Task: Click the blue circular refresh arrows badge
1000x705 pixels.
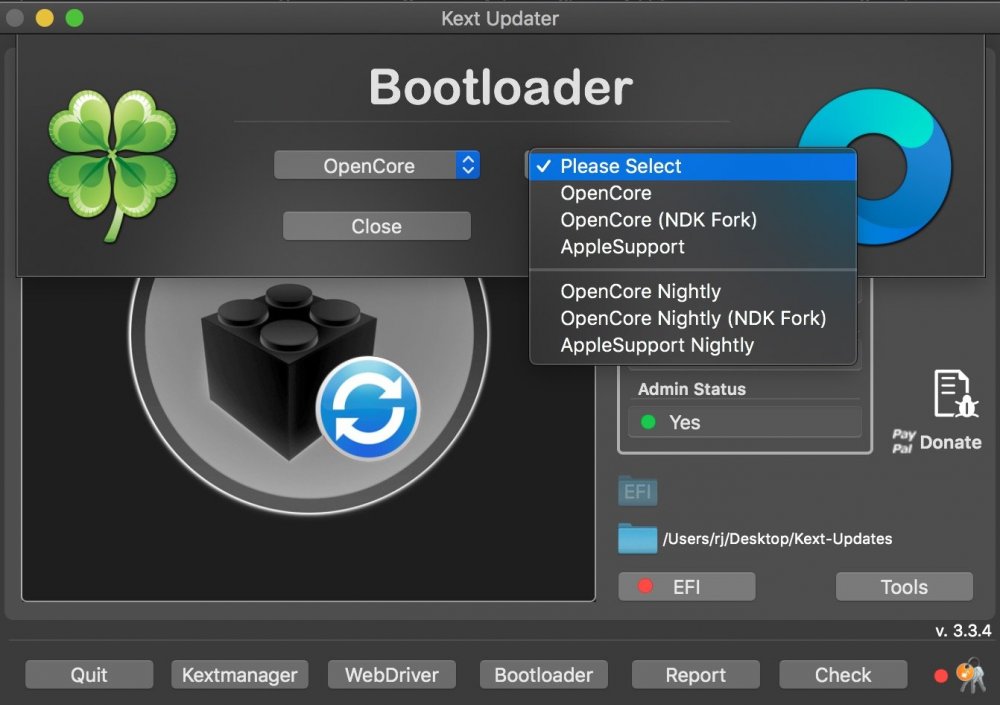Action: tap(368, 408)
